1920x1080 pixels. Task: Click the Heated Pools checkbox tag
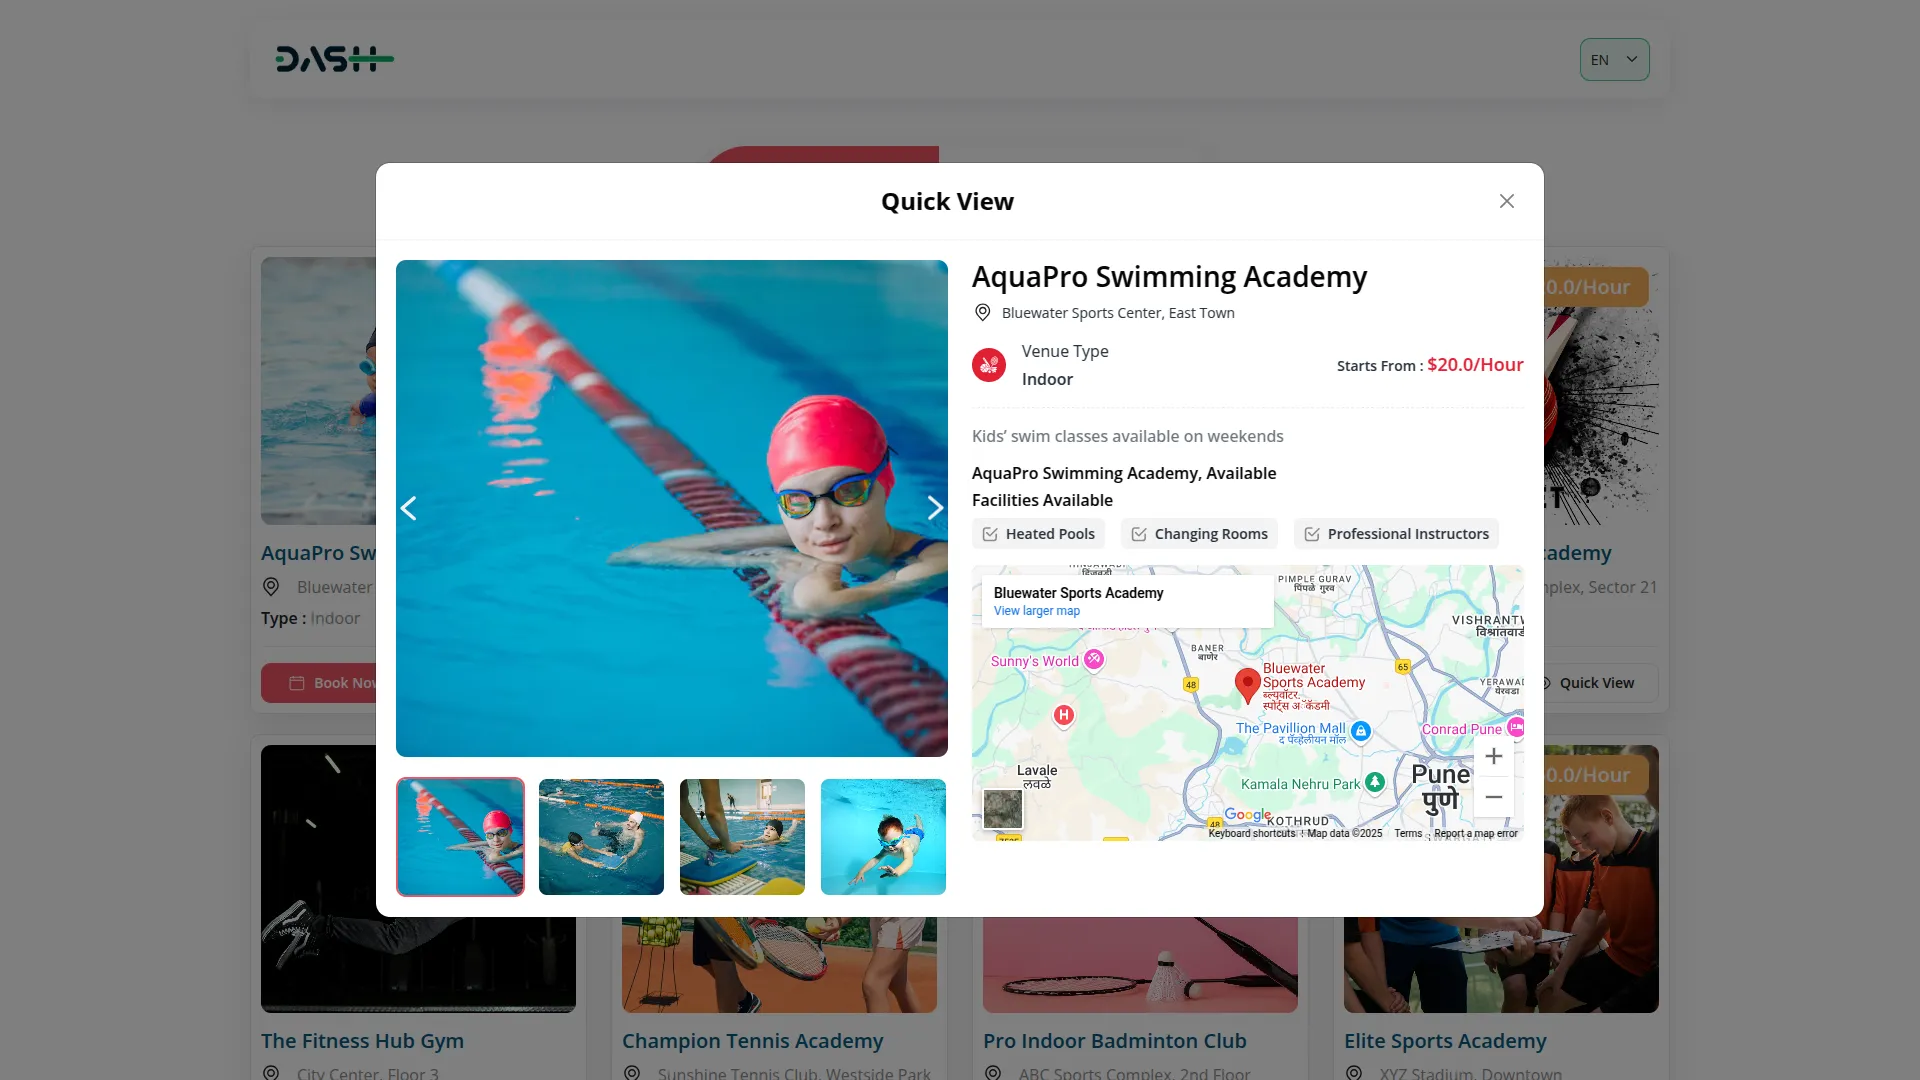1038,534
